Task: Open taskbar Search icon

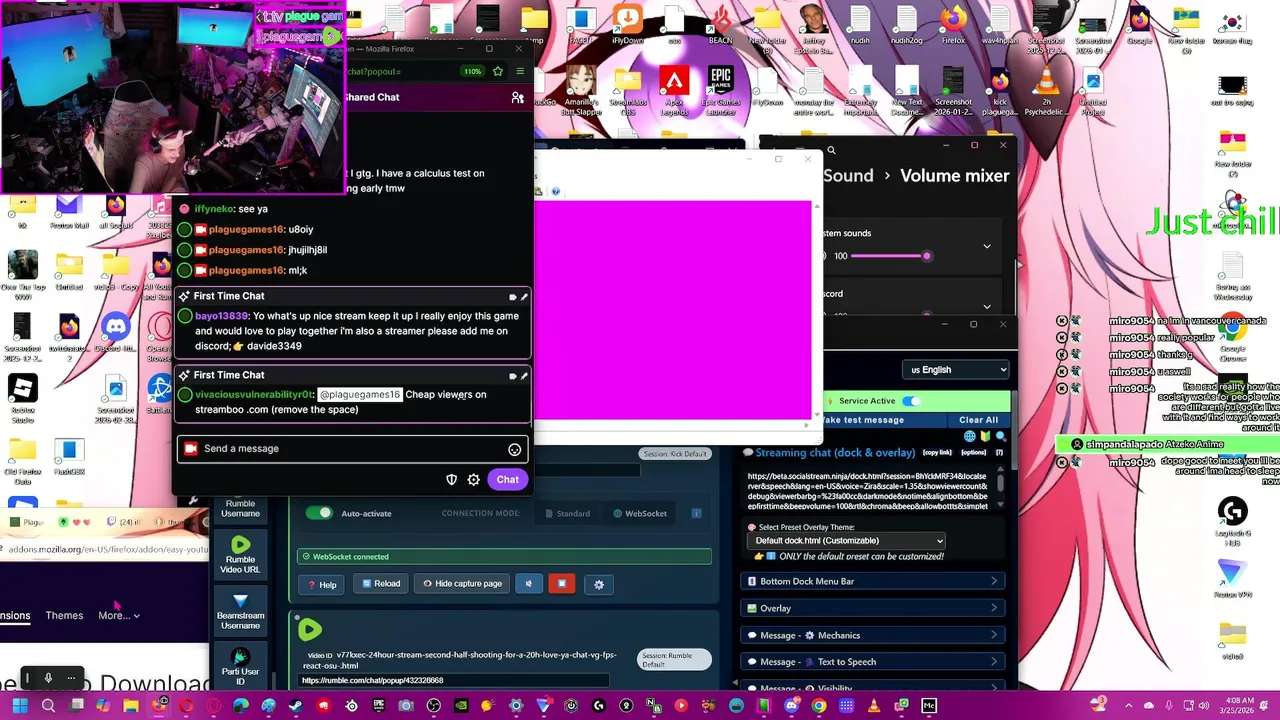Action: point(48,706)
